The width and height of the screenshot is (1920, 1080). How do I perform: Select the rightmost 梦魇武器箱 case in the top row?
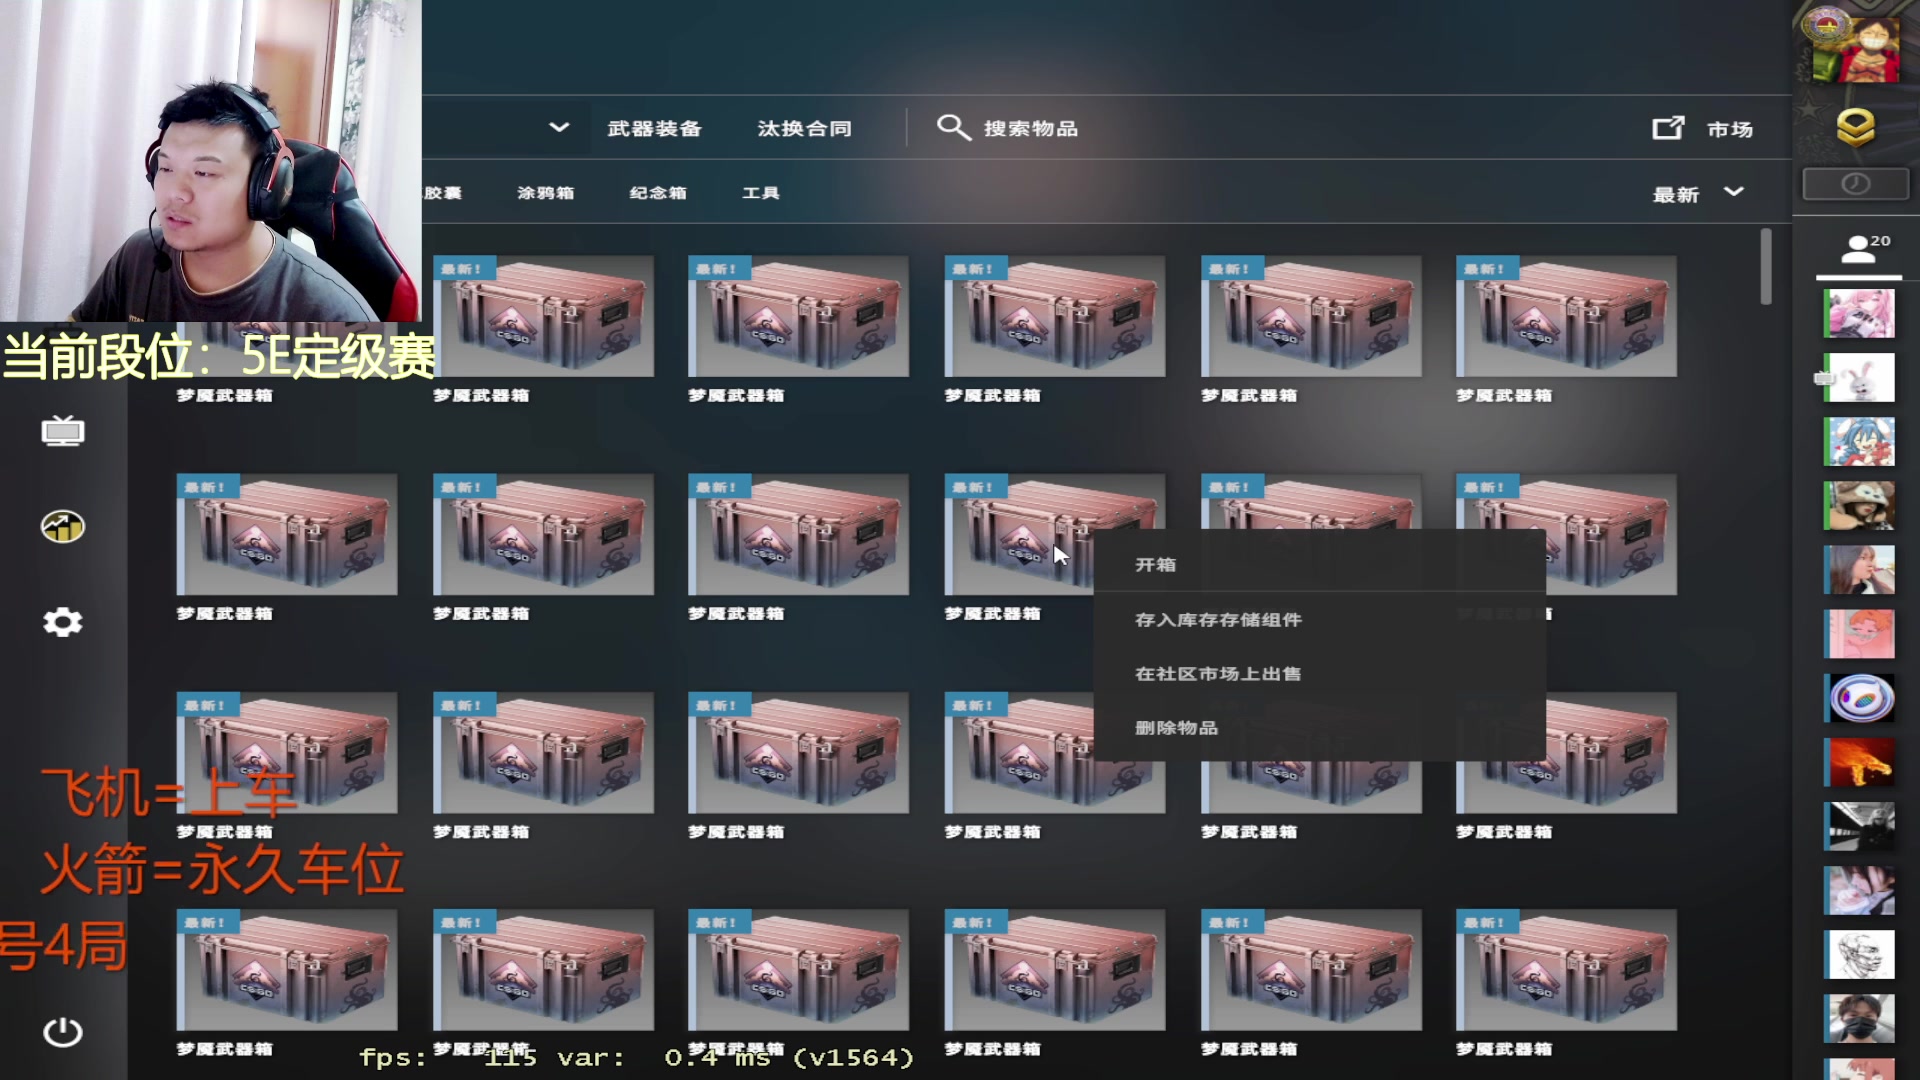click(x=1566, y=316)
